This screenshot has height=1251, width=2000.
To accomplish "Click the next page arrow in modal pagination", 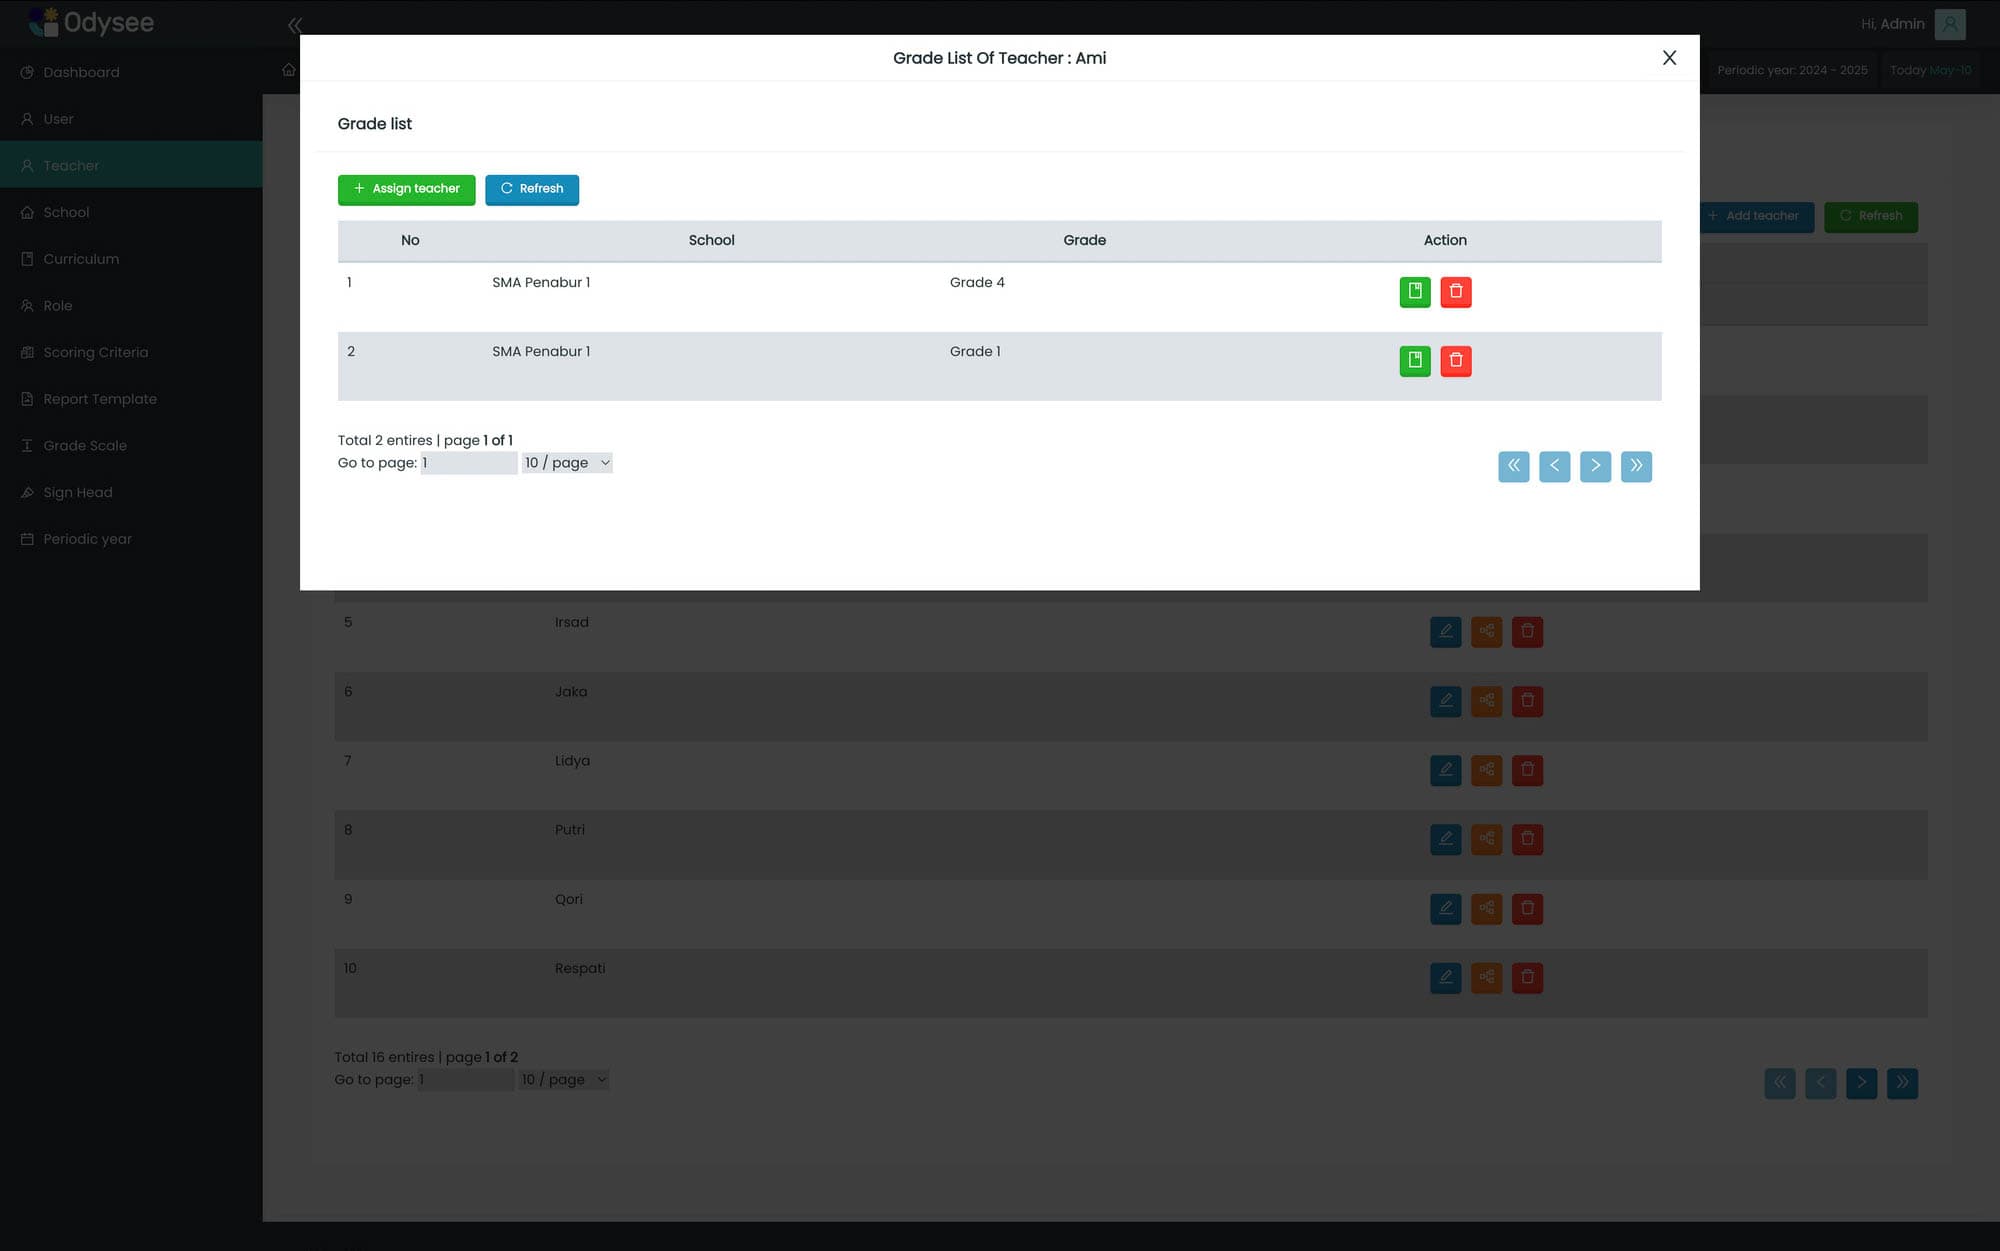I will [x=1595, y=466].
